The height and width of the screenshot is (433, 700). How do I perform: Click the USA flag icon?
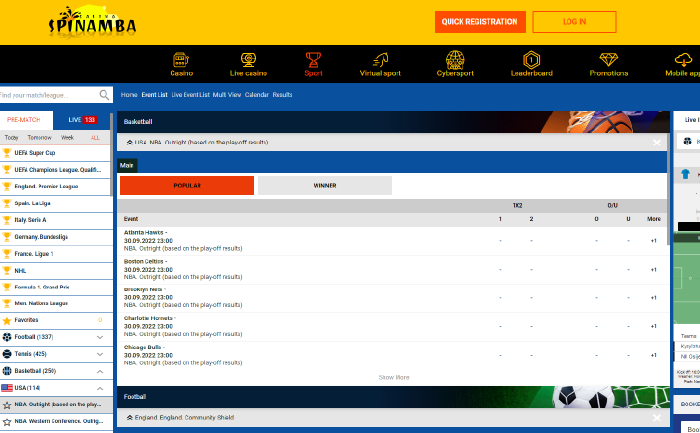pos(7,388)
